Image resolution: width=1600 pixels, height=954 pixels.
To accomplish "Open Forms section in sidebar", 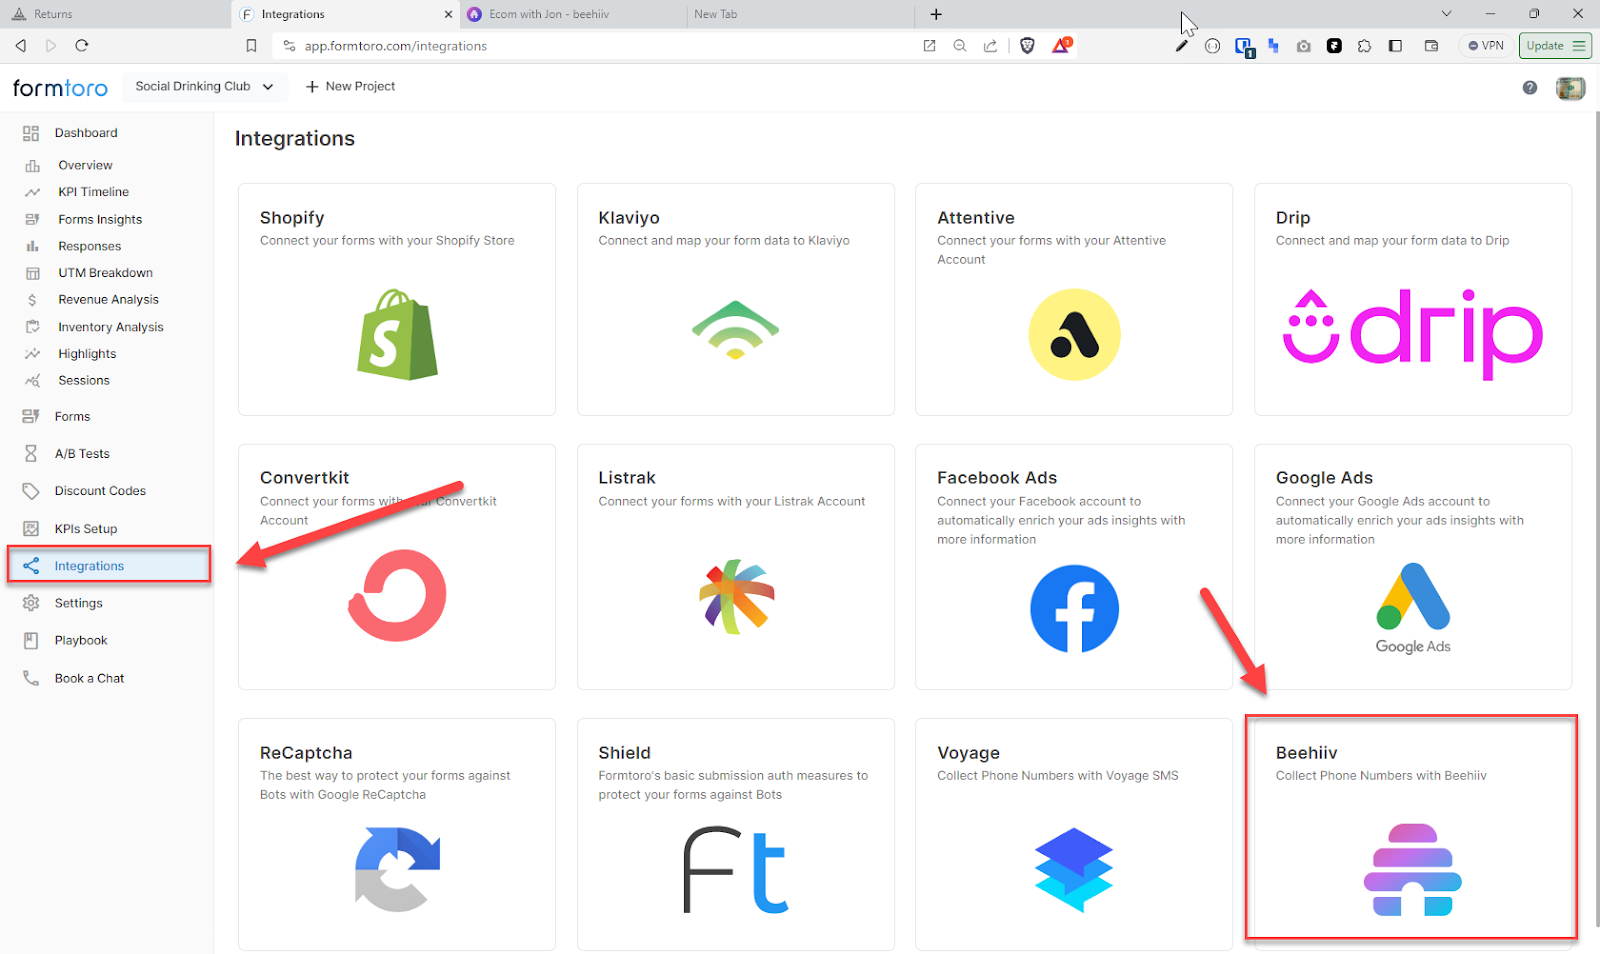I will pos(72,417).
